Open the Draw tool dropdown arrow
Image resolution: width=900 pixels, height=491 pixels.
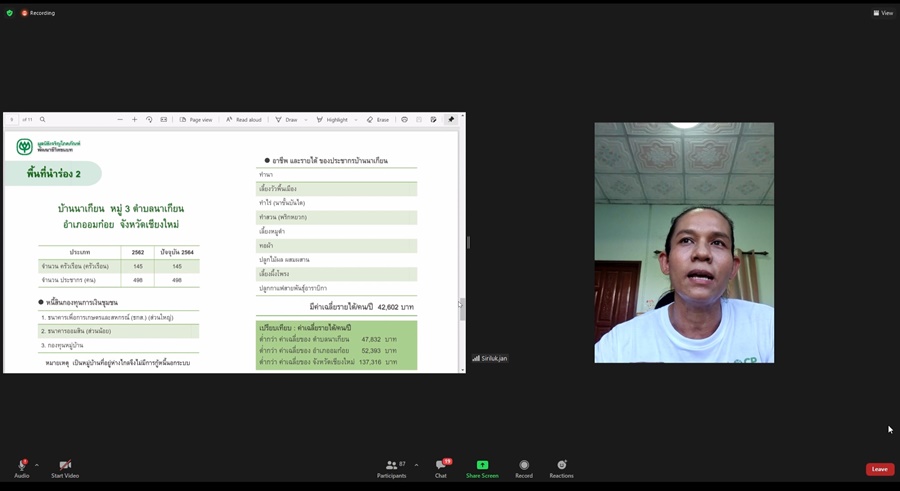(307, 120)
